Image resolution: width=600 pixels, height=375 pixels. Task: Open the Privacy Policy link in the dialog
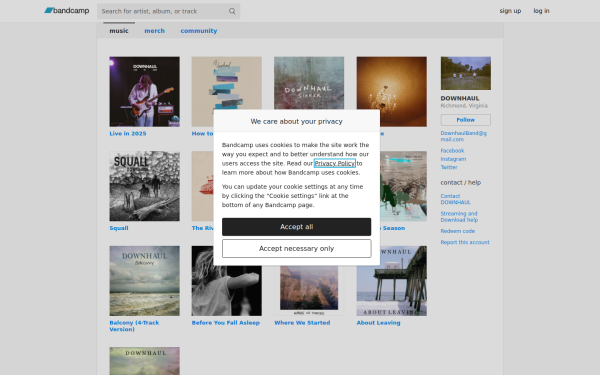[x=335, y=163]
